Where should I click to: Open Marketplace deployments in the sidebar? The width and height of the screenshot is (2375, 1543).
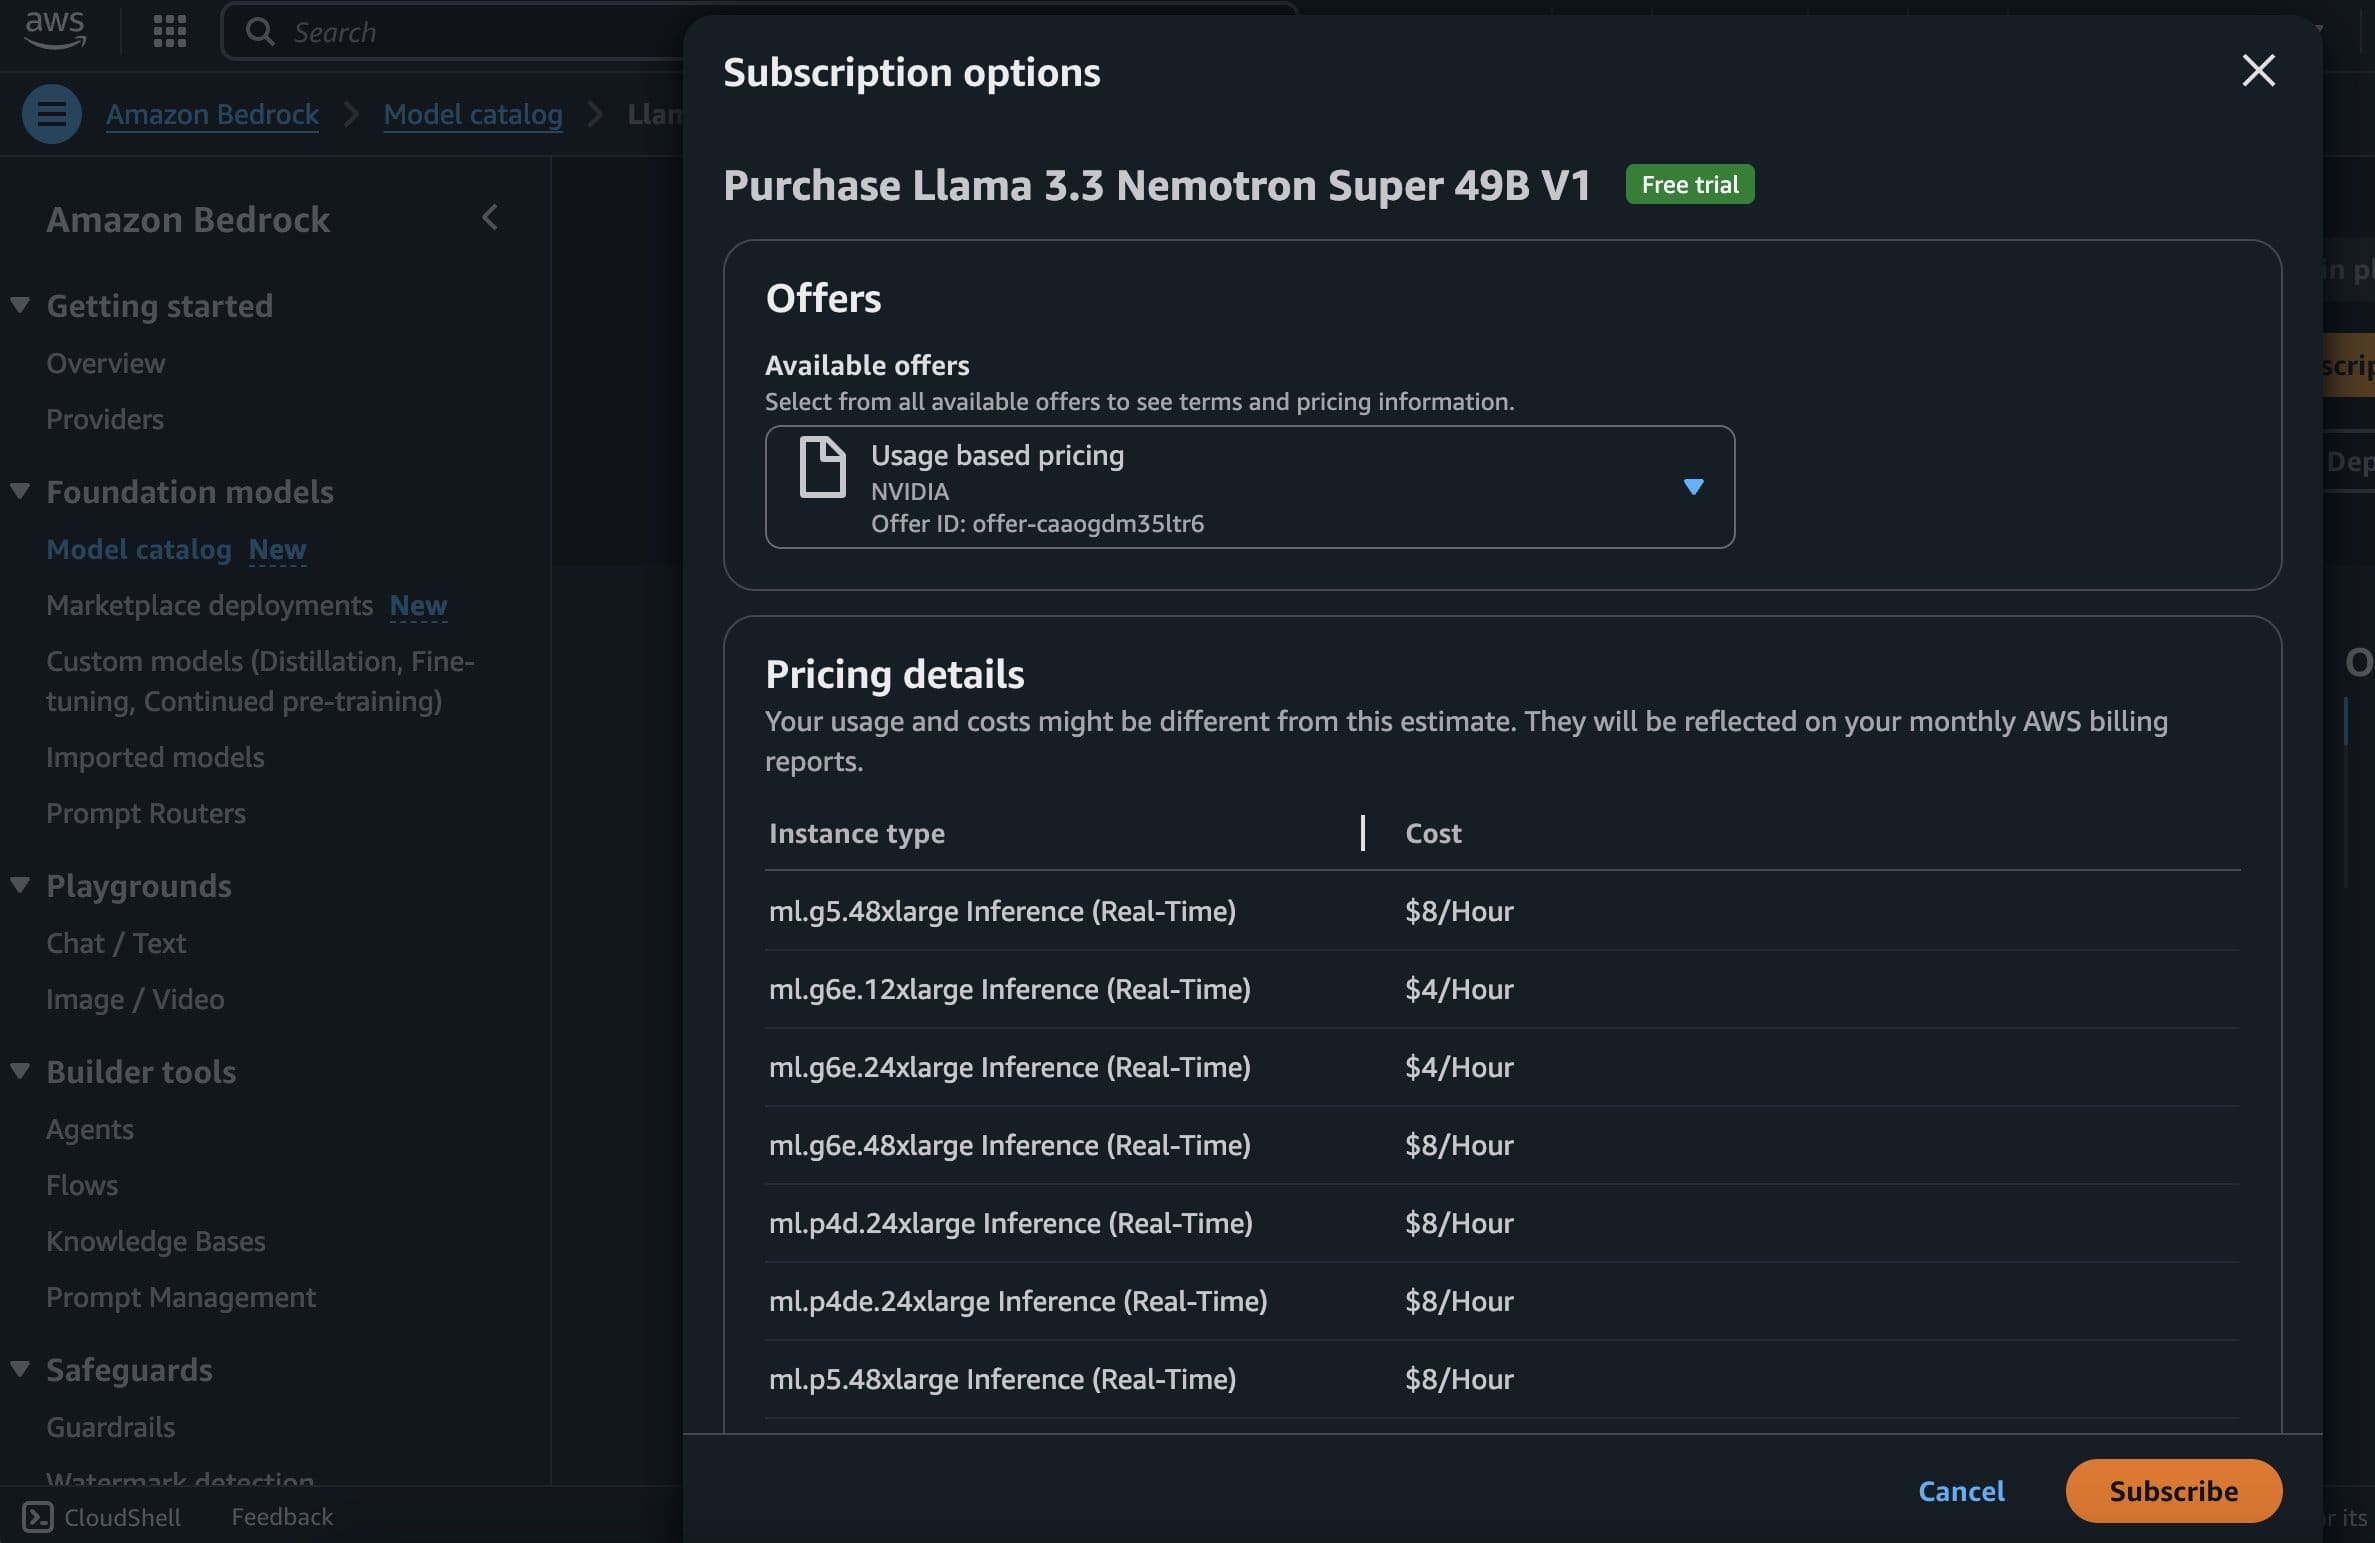point(209,605)
